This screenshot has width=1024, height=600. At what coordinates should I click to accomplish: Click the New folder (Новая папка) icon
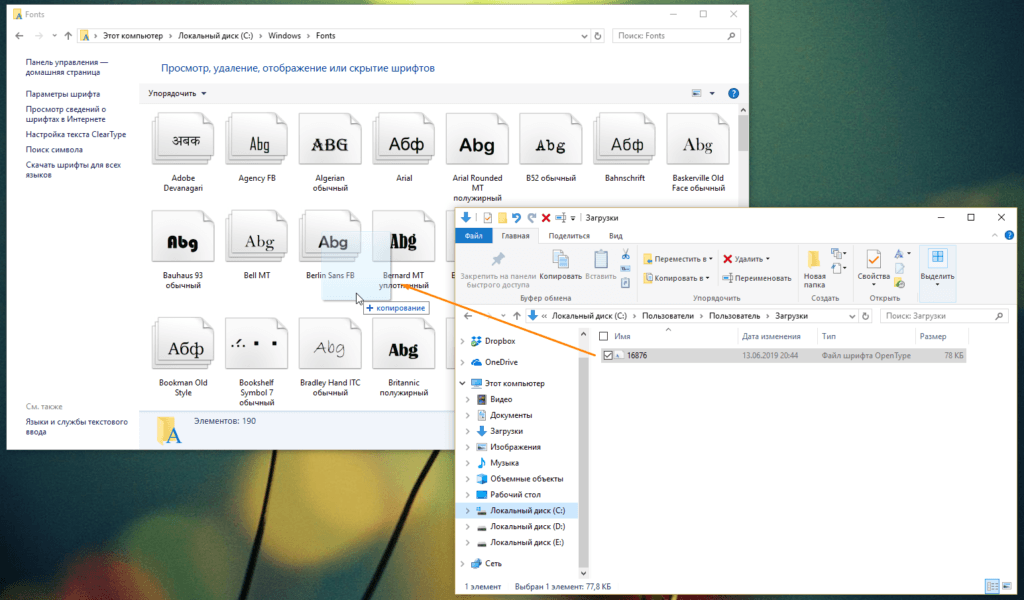[814, 259]
